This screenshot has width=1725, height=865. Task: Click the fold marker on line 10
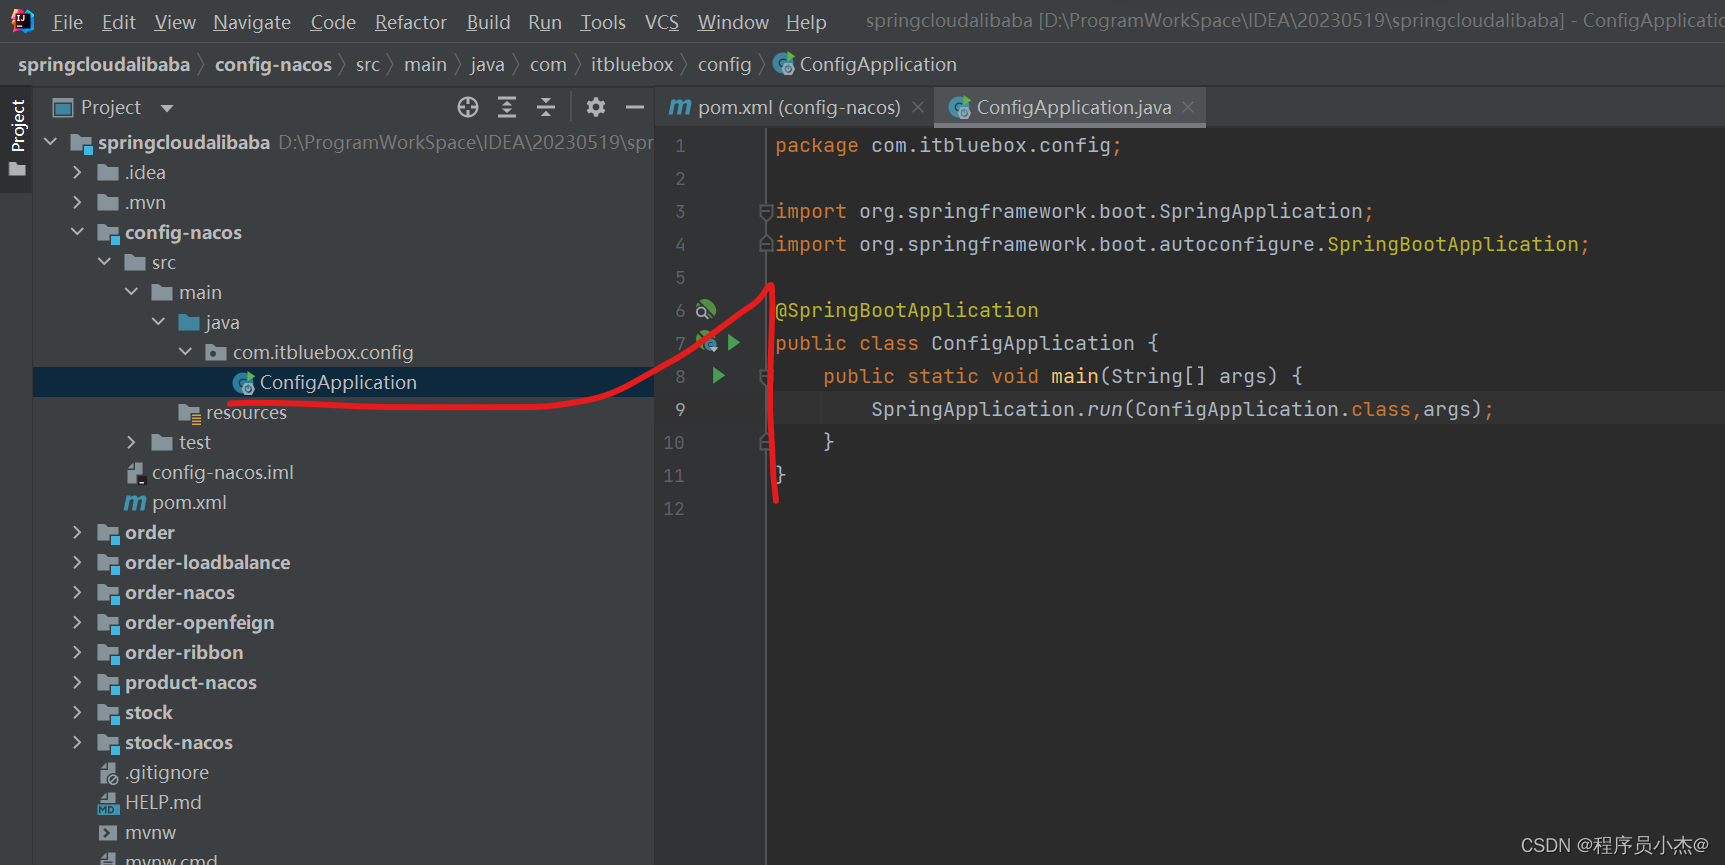pos(765,442)
